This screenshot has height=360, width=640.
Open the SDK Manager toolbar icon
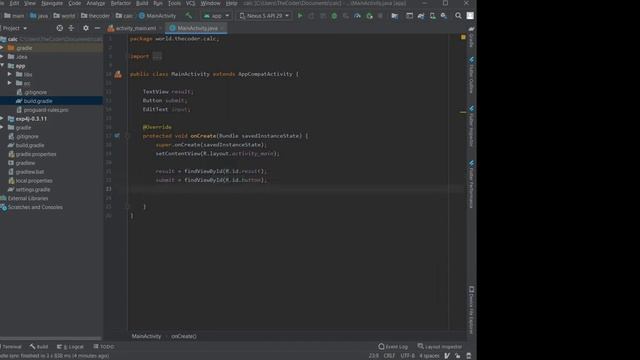tap(444, 16)
